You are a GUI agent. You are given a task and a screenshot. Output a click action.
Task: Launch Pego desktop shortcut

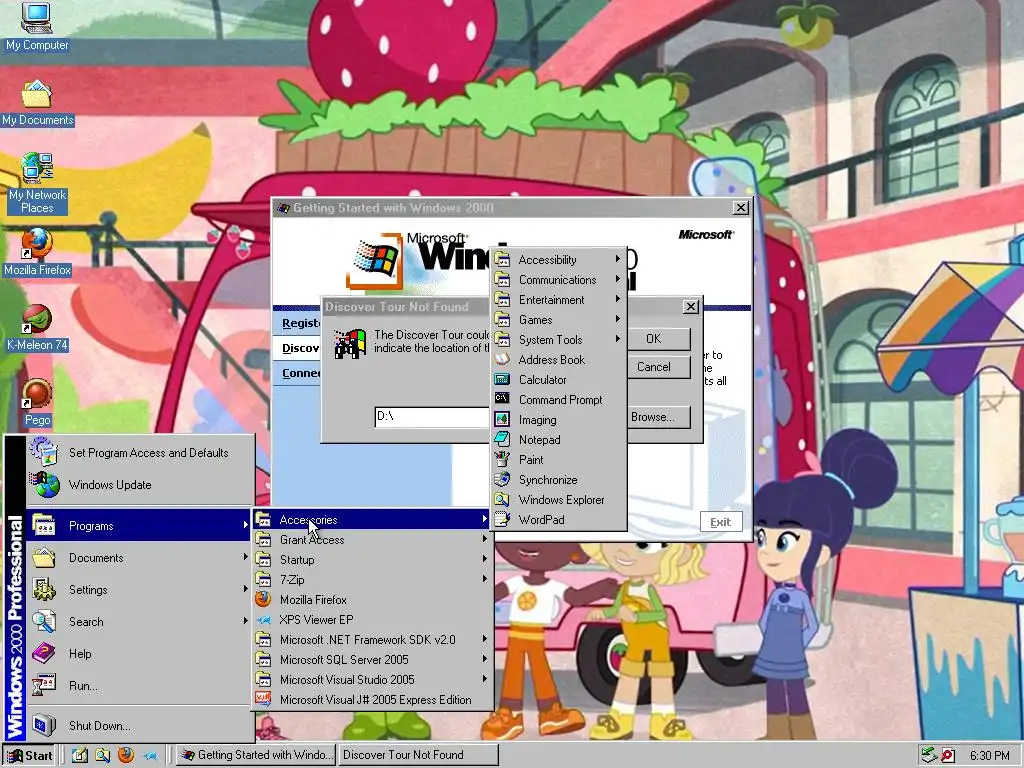[37, 402]
